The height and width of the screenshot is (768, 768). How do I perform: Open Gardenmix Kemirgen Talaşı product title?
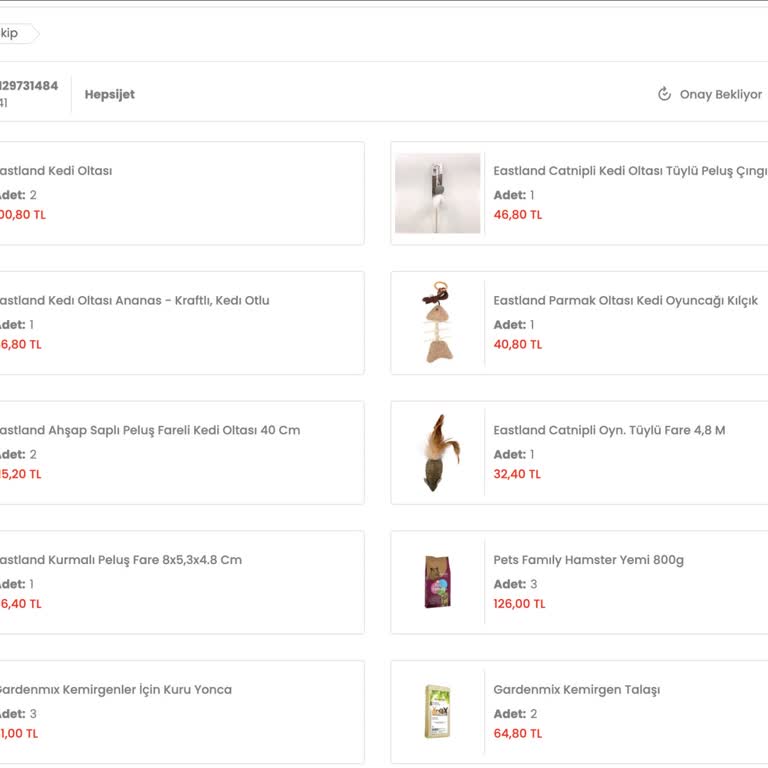coord(576,690)
